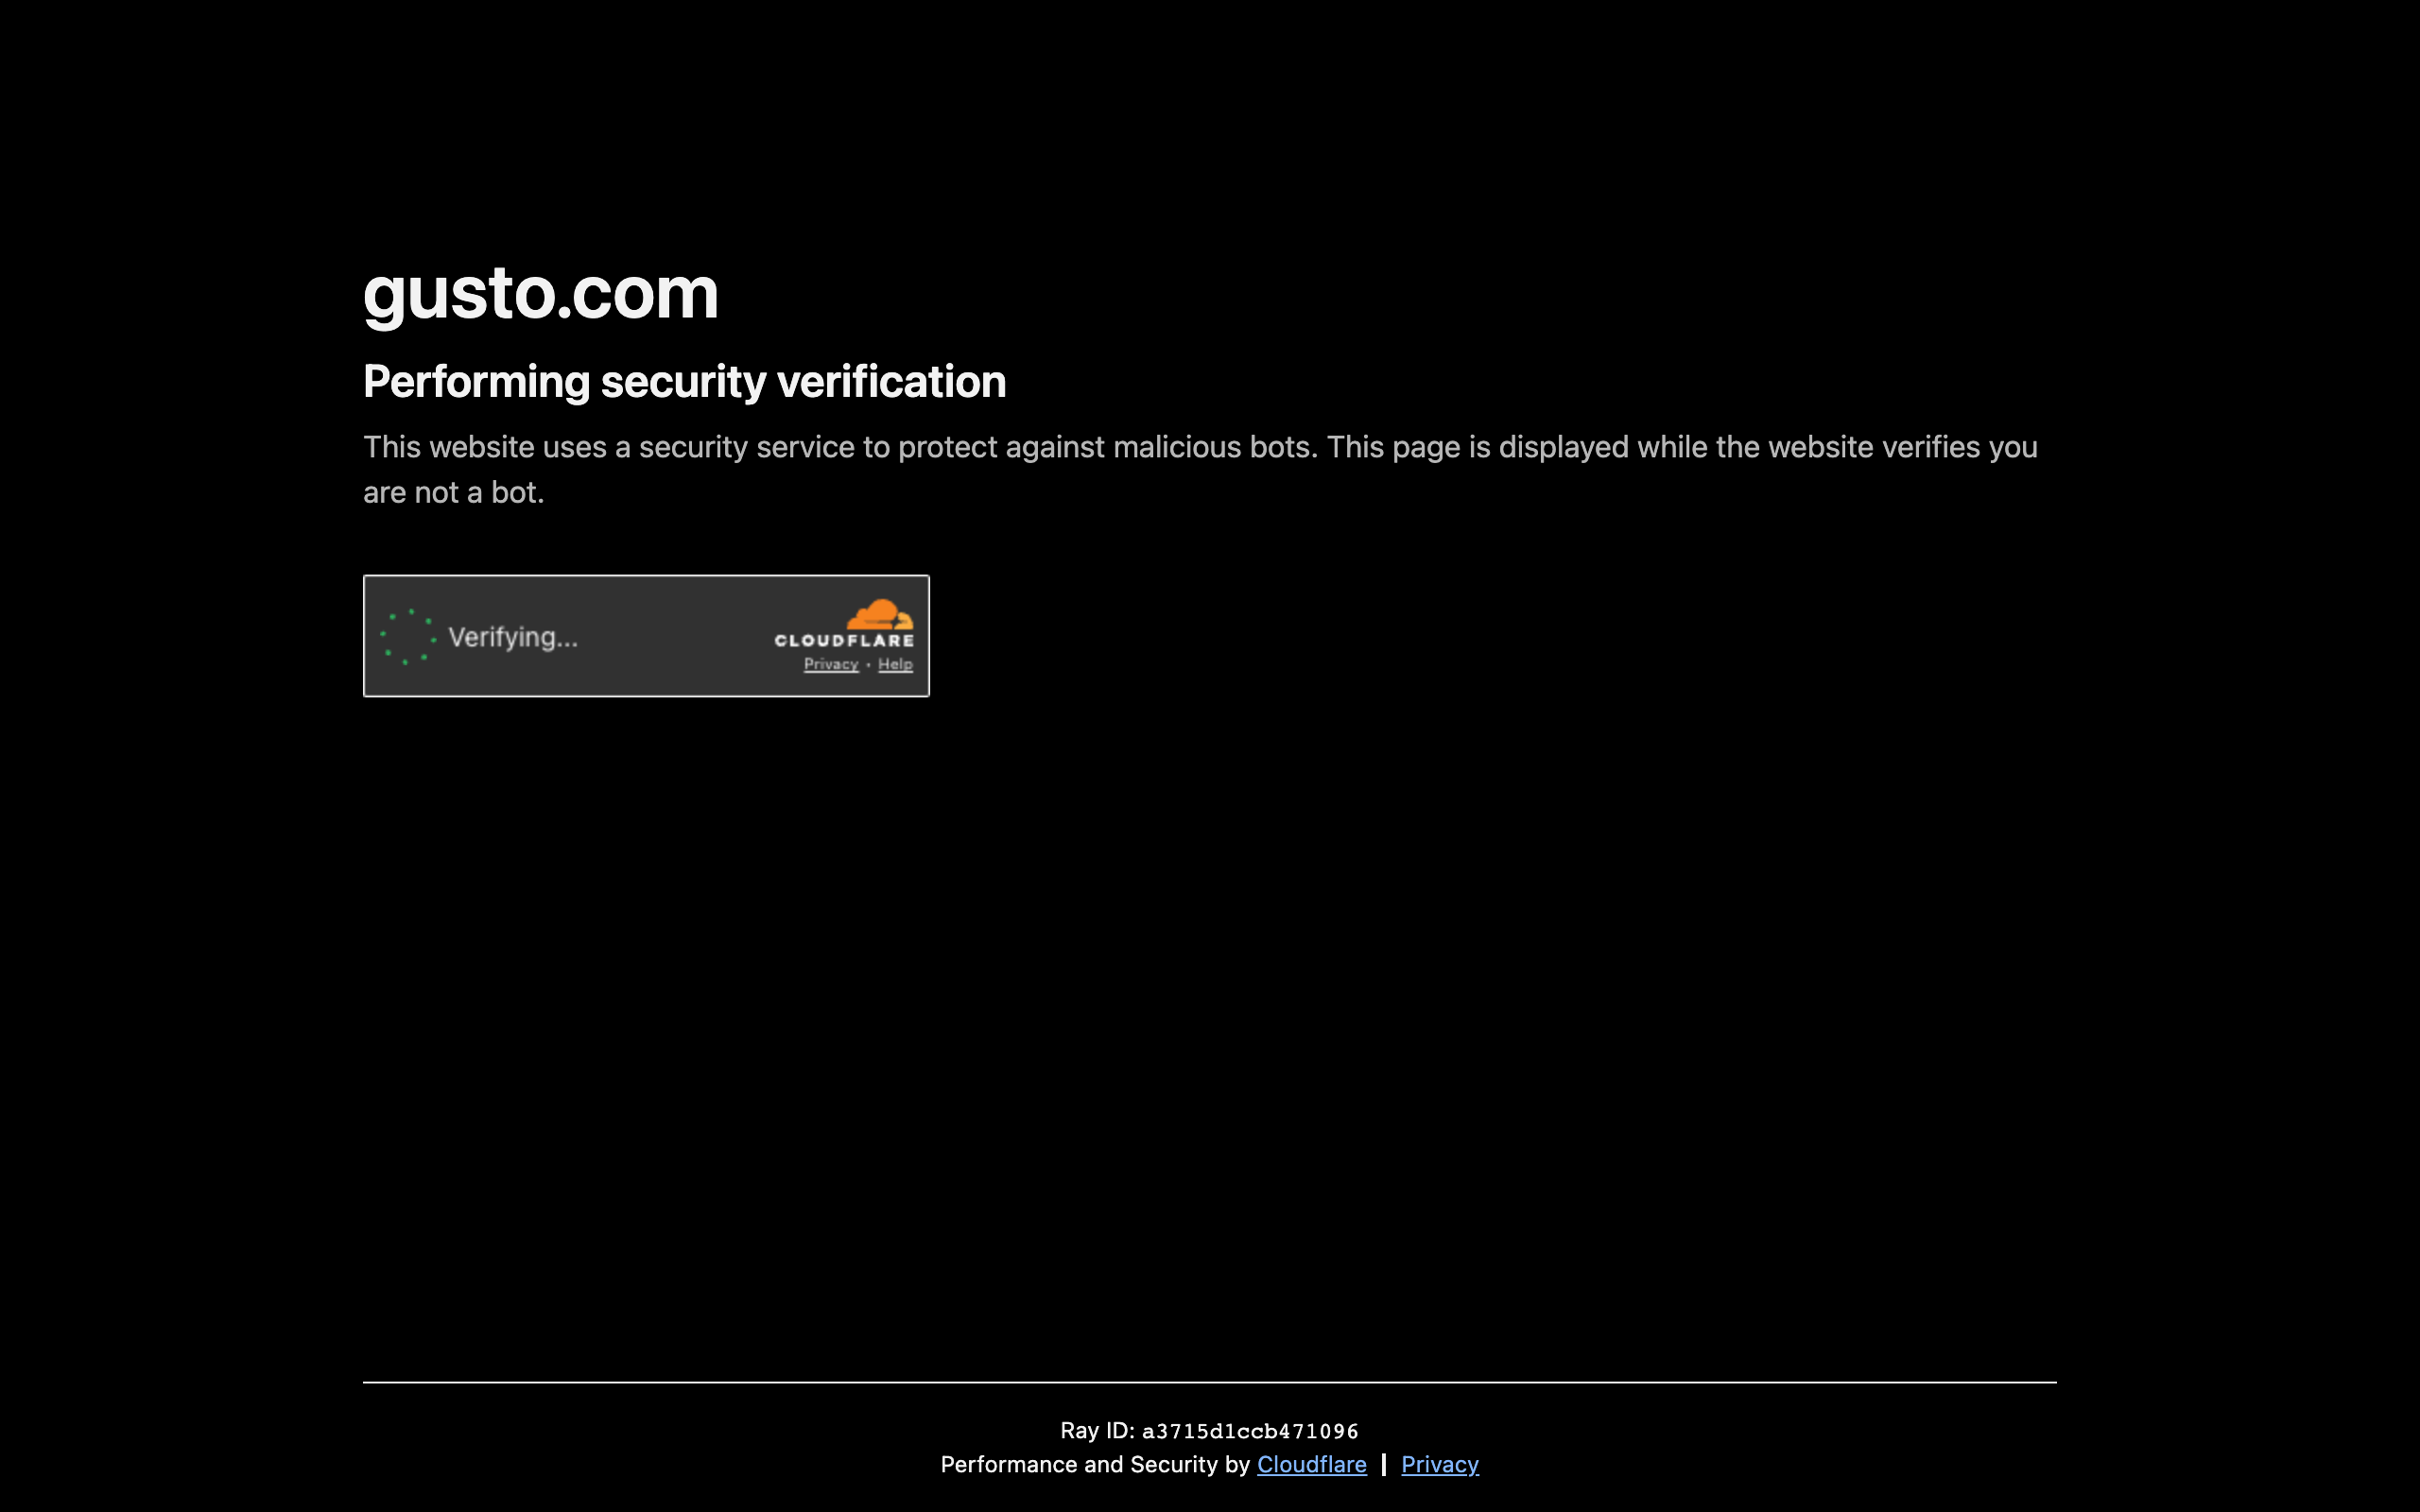Click the Cloudflare cloud logo in widget

click(x=879, y=614)
